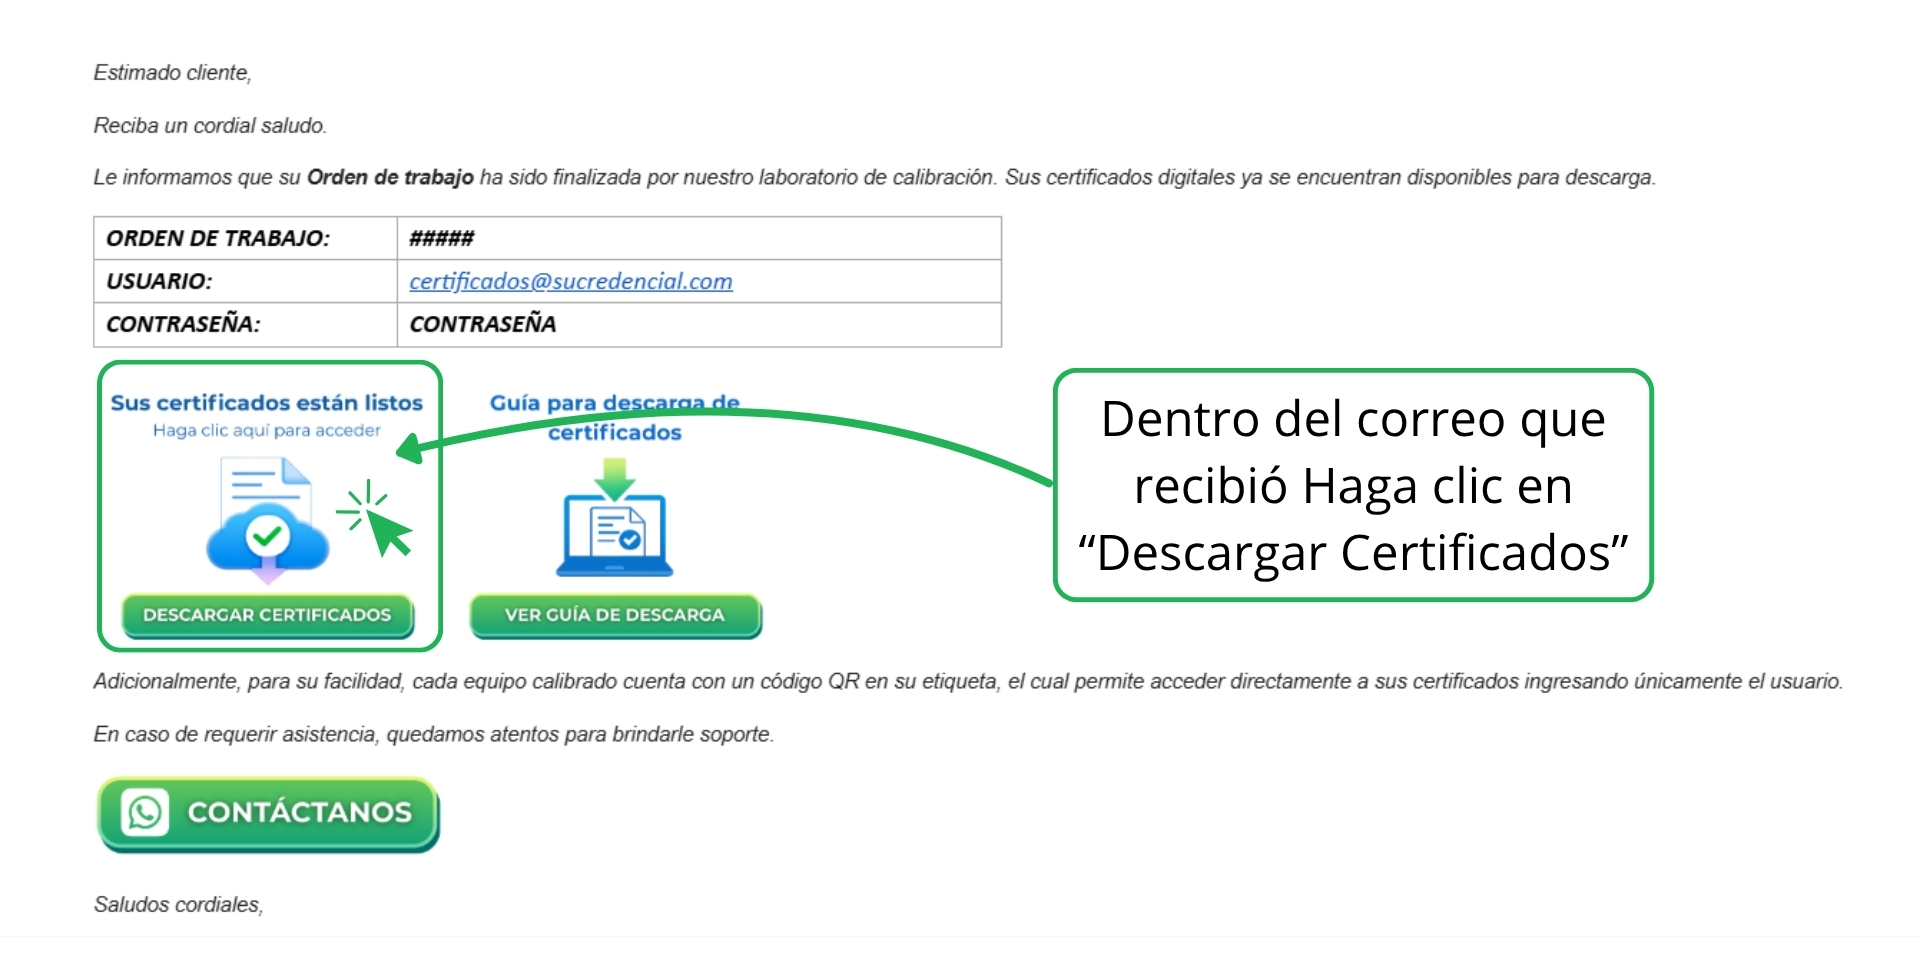Select the "ORDEN DE TRABAJO:" label cell
The image size is (1920, 970).
tap(218, 239)
